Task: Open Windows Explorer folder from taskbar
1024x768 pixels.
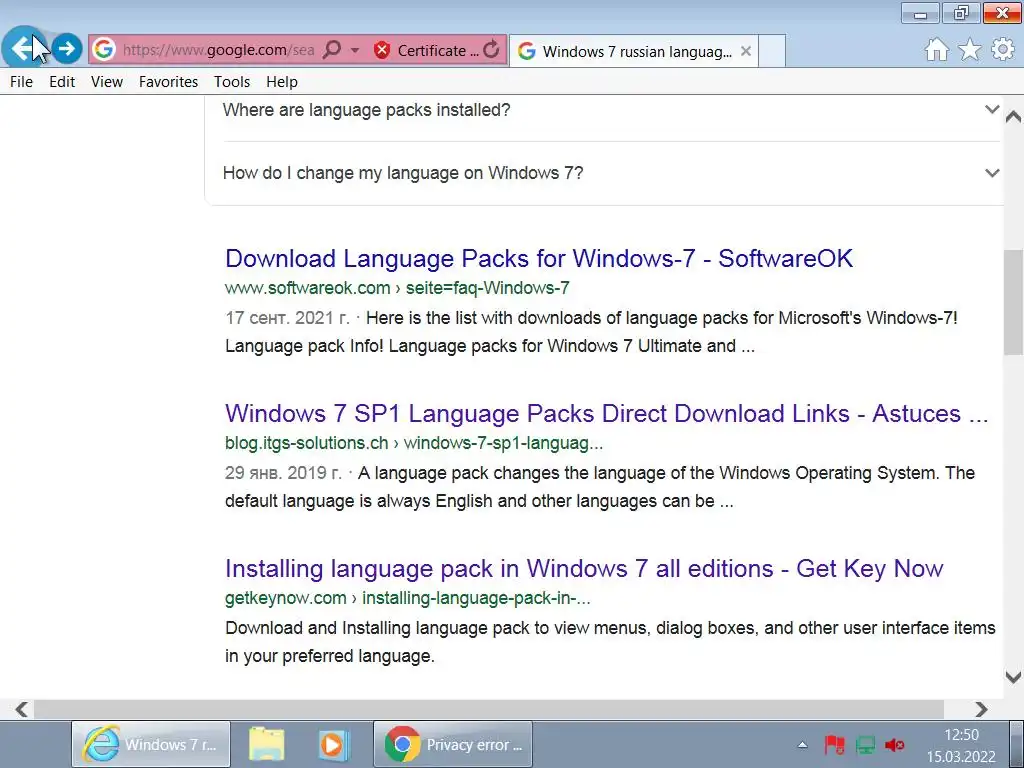Action: click(267, 744)
